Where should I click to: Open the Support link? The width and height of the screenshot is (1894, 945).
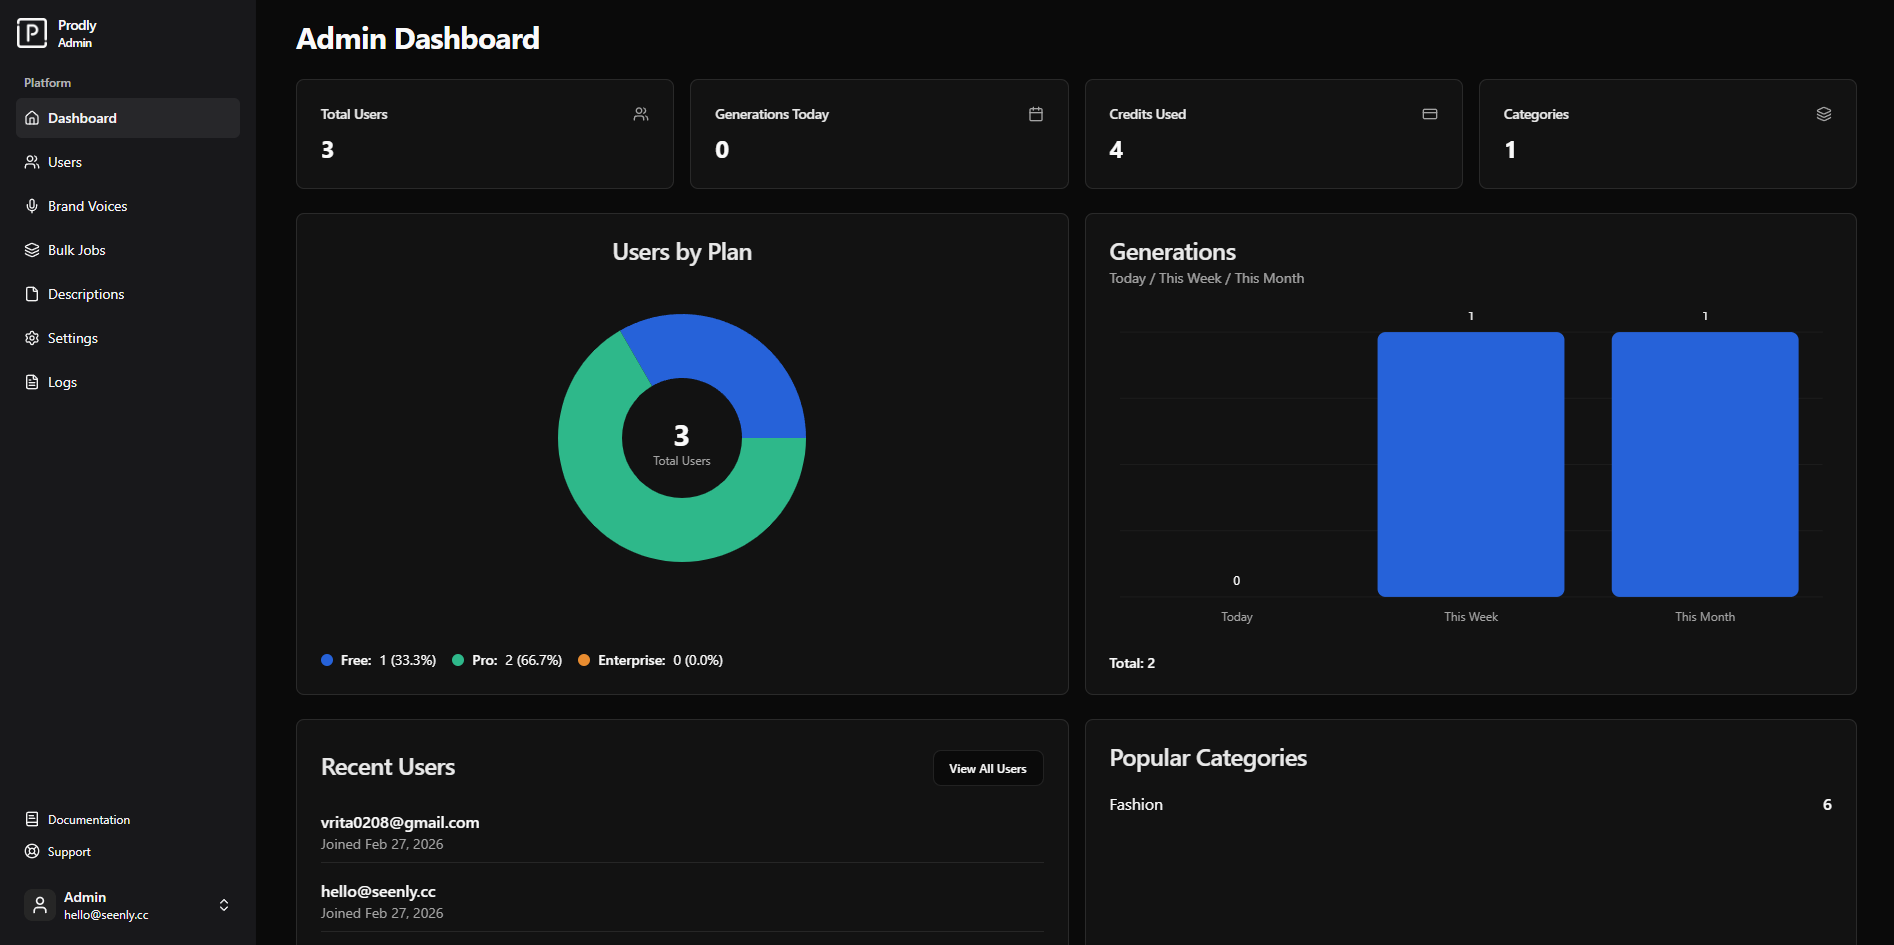[70, 851]
